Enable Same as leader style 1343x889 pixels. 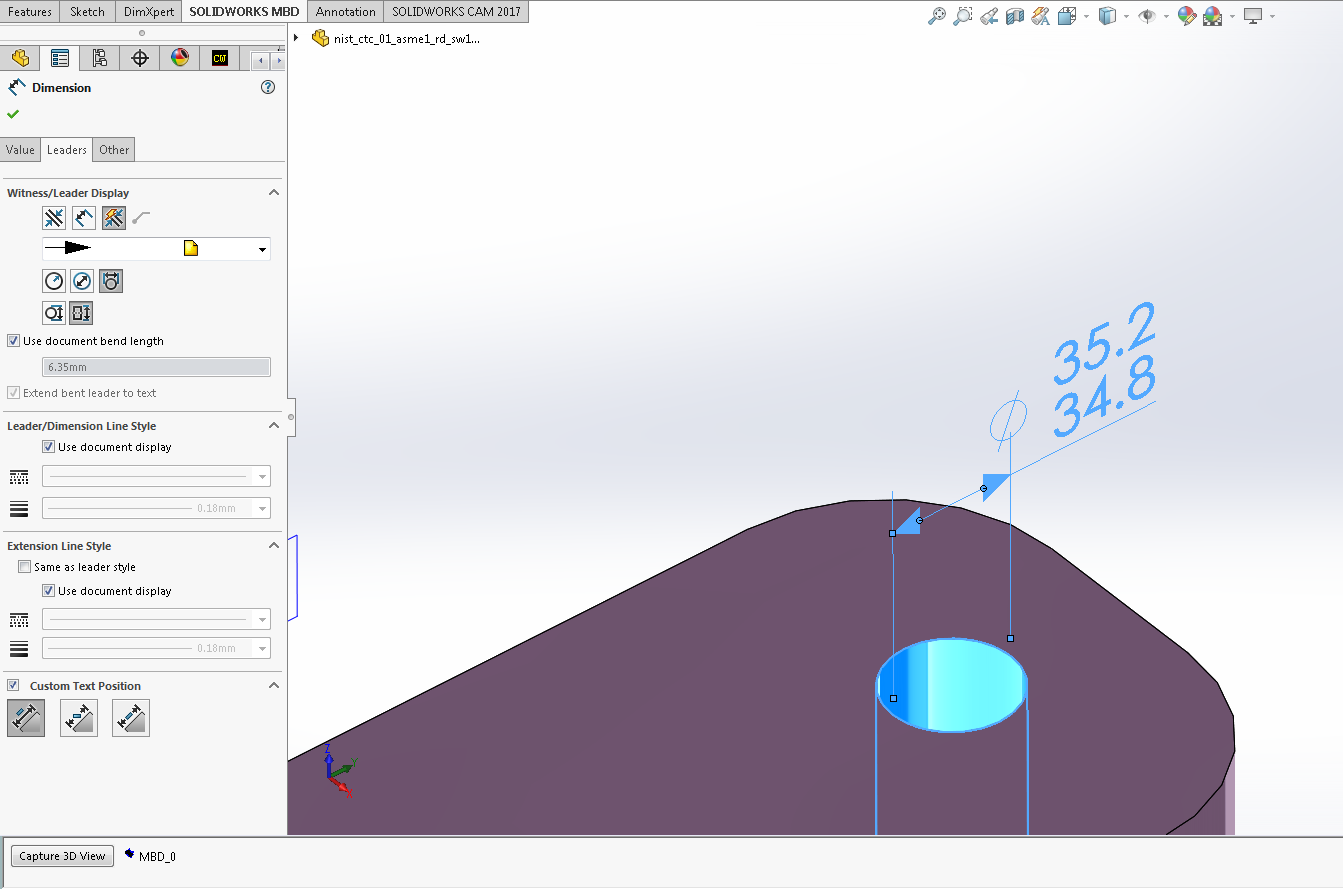click(x=24, y=566)
